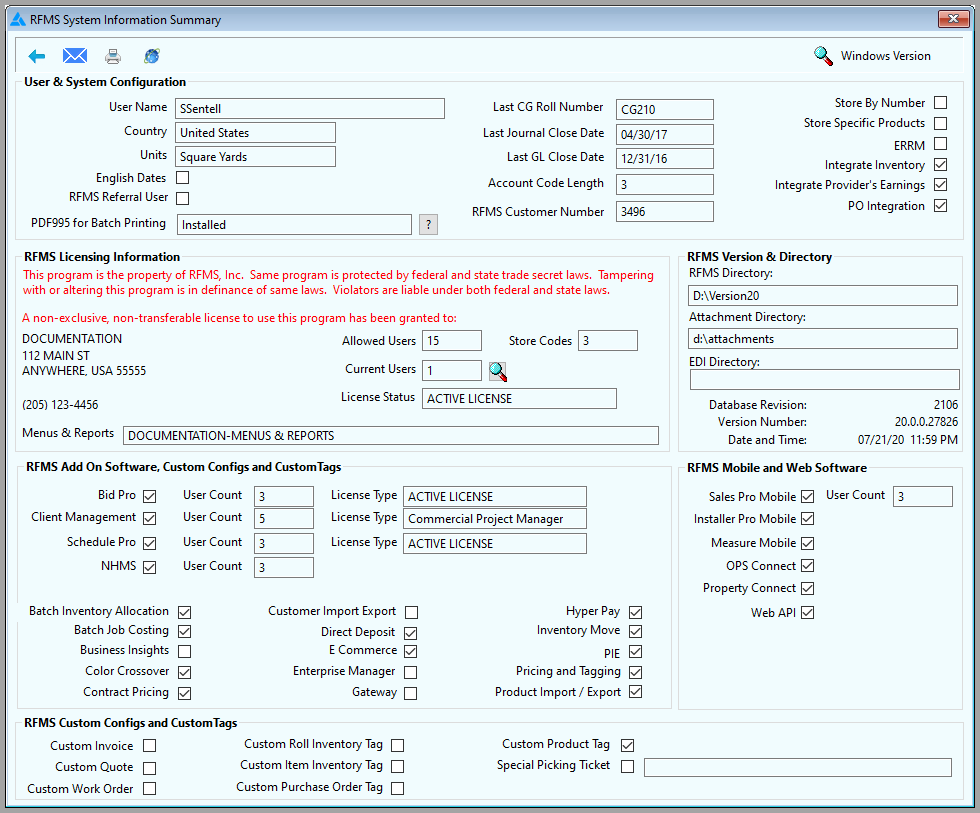The width and height of the screenshot is (980, 813).
Task: Enable Custom Quote checkbox
Action: pyautogui.click(x=149, y=767)
